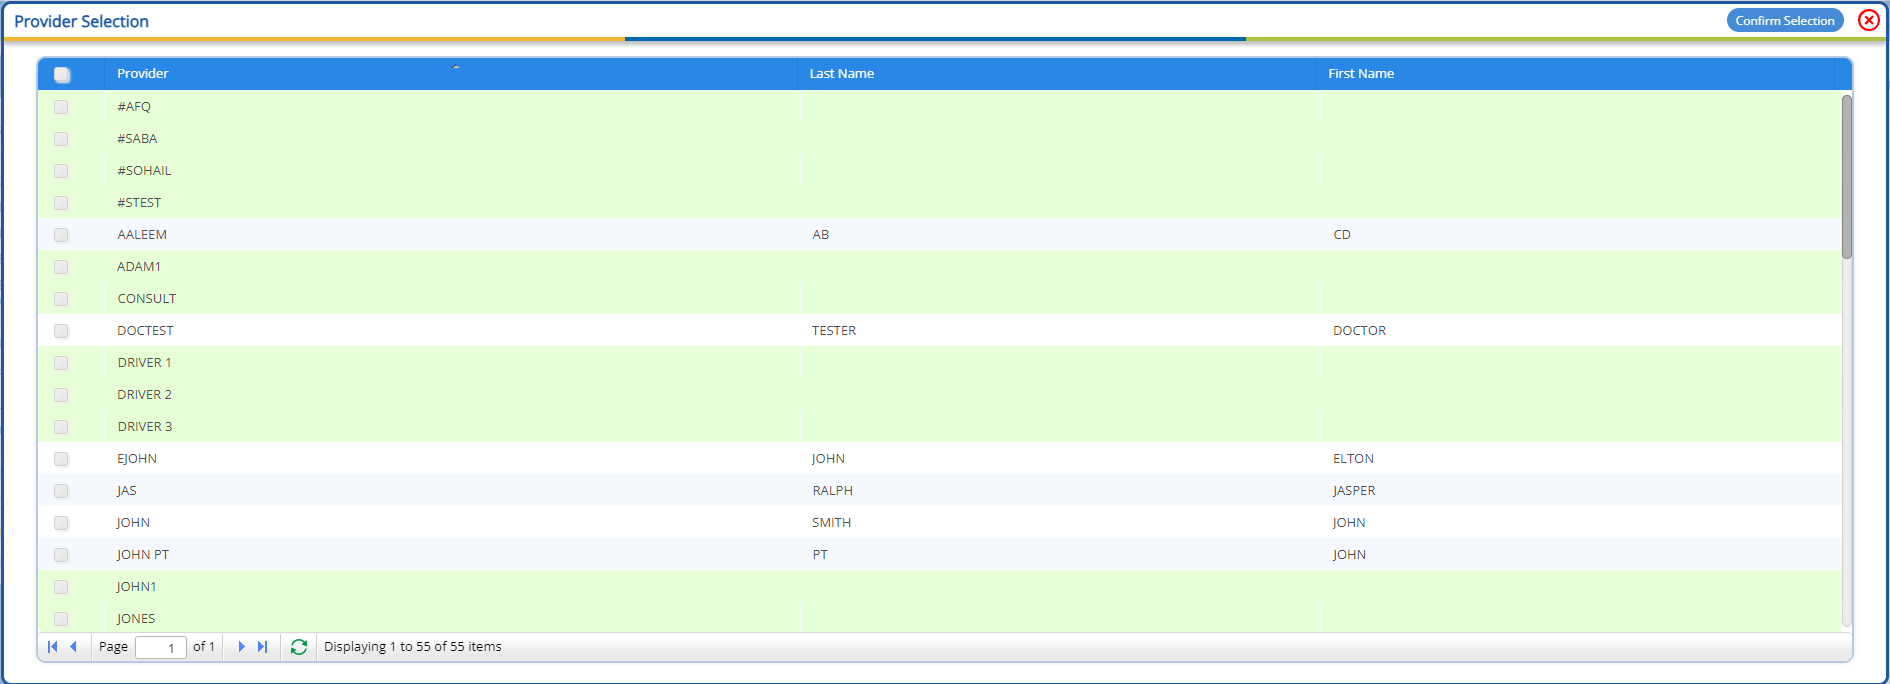Tick the CONSULT provider checkbox
Image resolution: width=1890 pixels, height=684 pixels.
coord(61,299)
